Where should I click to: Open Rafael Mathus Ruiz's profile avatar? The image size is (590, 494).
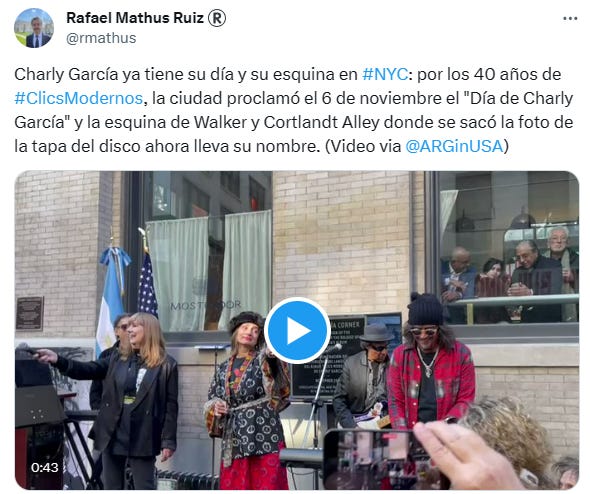pos(34,28)
